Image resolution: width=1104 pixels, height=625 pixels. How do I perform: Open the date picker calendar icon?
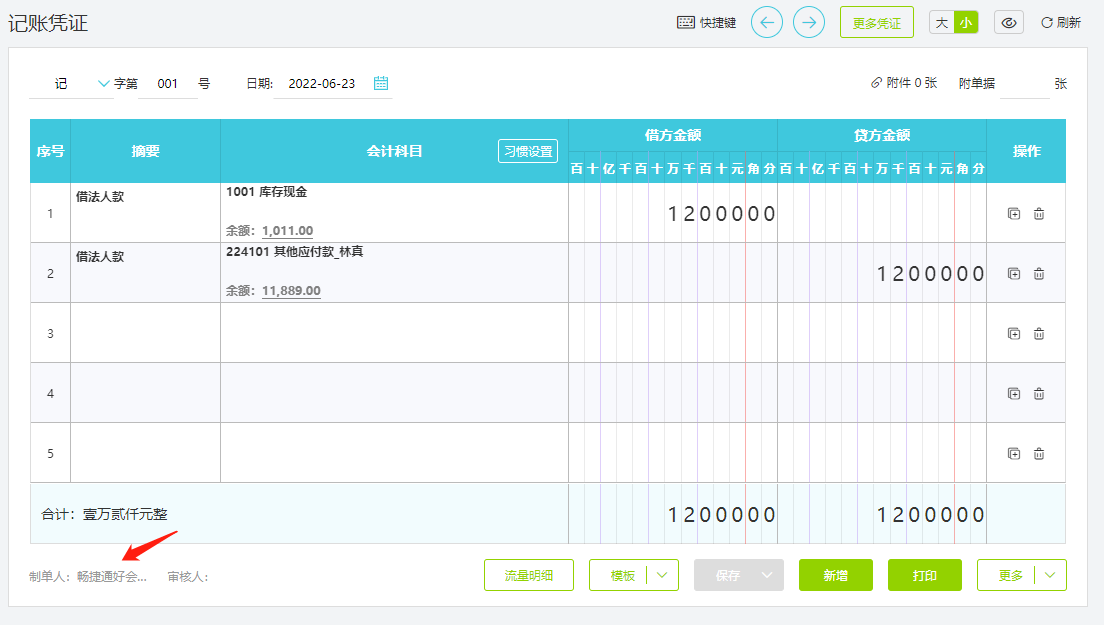tap(381, 83)
